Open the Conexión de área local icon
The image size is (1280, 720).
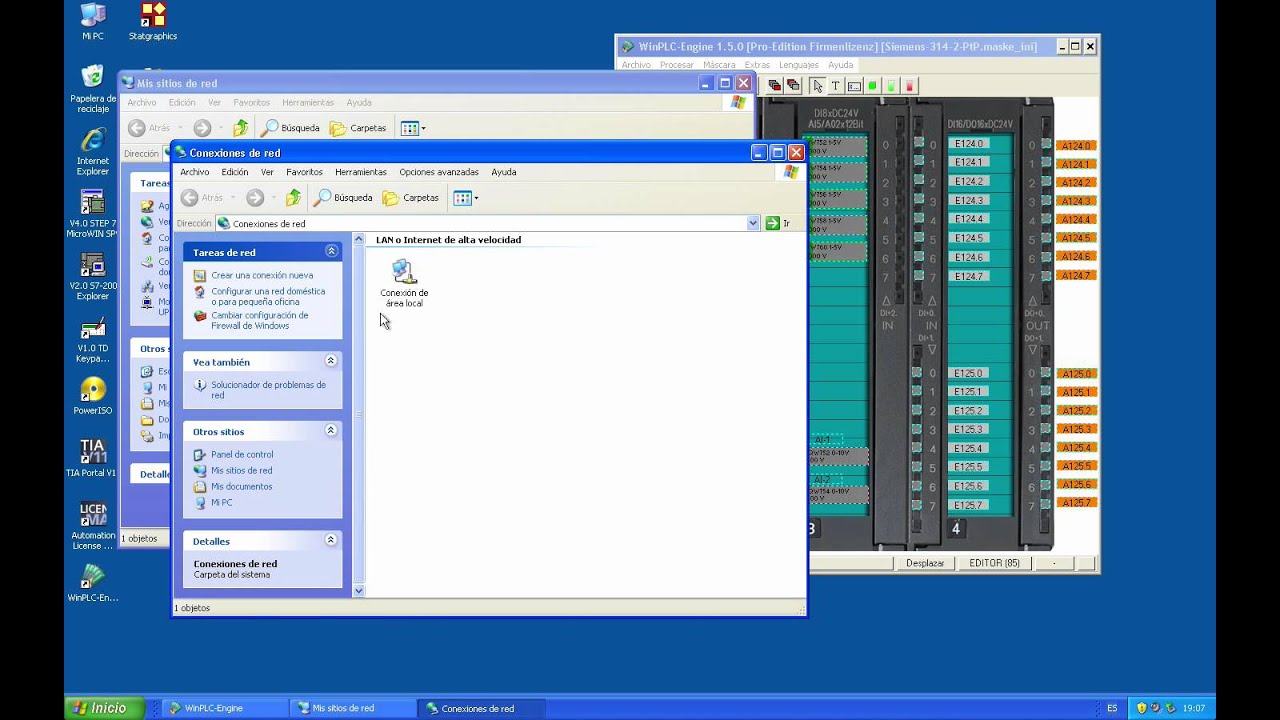[404, 283]
